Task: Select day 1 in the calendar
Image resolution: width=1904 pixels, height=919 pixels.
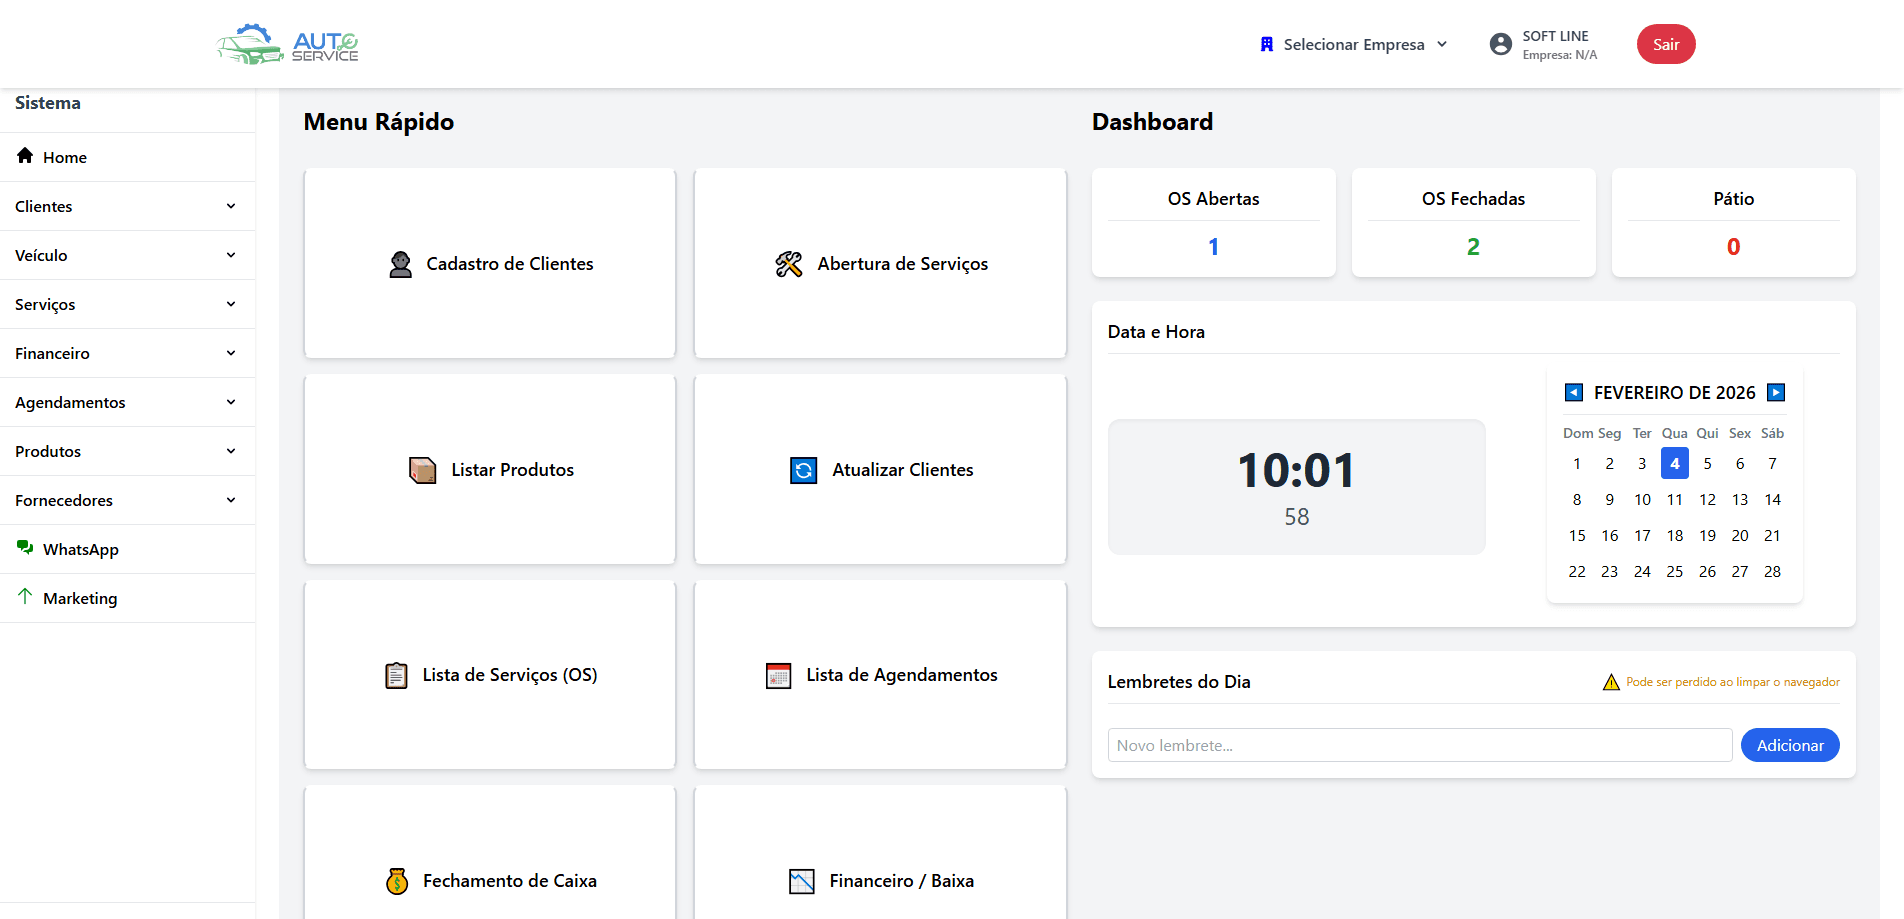Action: coord(1577,463)
